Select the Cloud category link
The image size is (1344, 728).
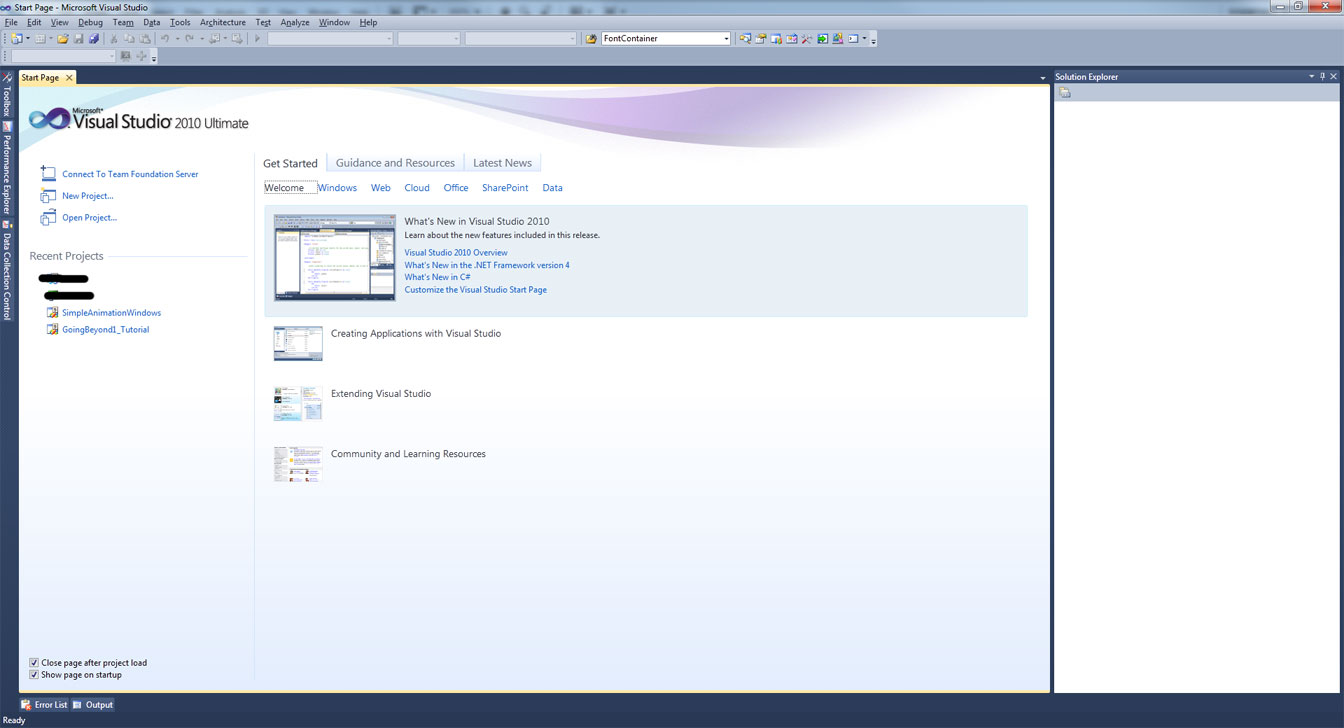[417, 188]
